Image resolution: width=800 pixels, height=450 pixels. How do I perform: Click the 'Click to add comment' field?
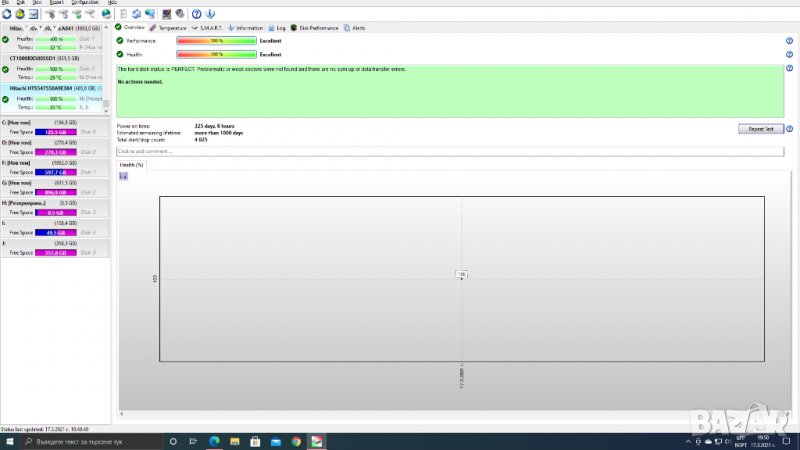[x=450, y=151]
